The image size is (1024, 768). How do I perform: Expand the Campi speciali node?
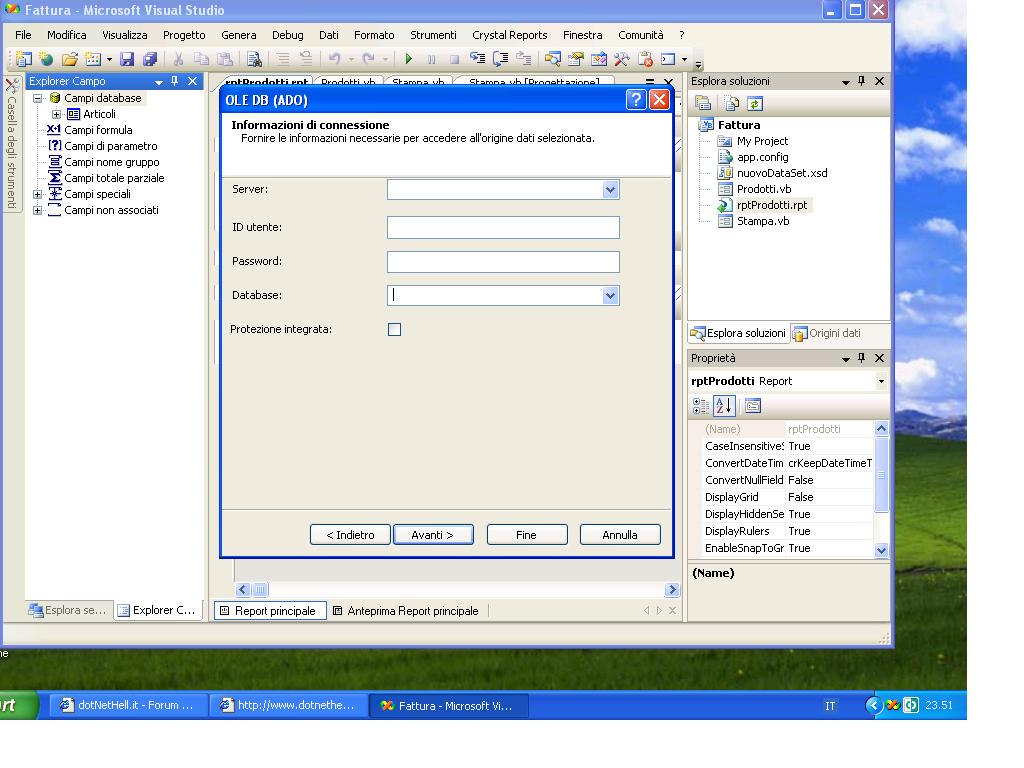pyautogui.click(x=38, y=195)
